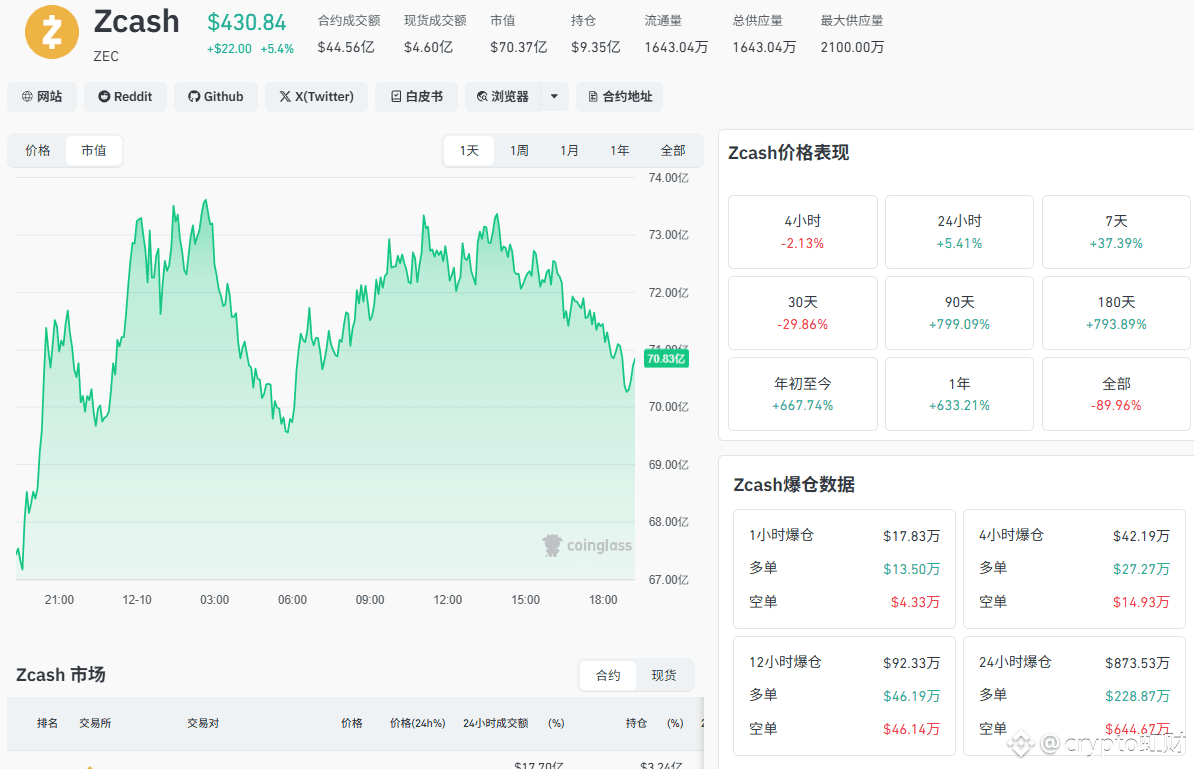Switch chart to 价格 view
The width and height of the screenshot is (1194, 769).
(37, 151)
